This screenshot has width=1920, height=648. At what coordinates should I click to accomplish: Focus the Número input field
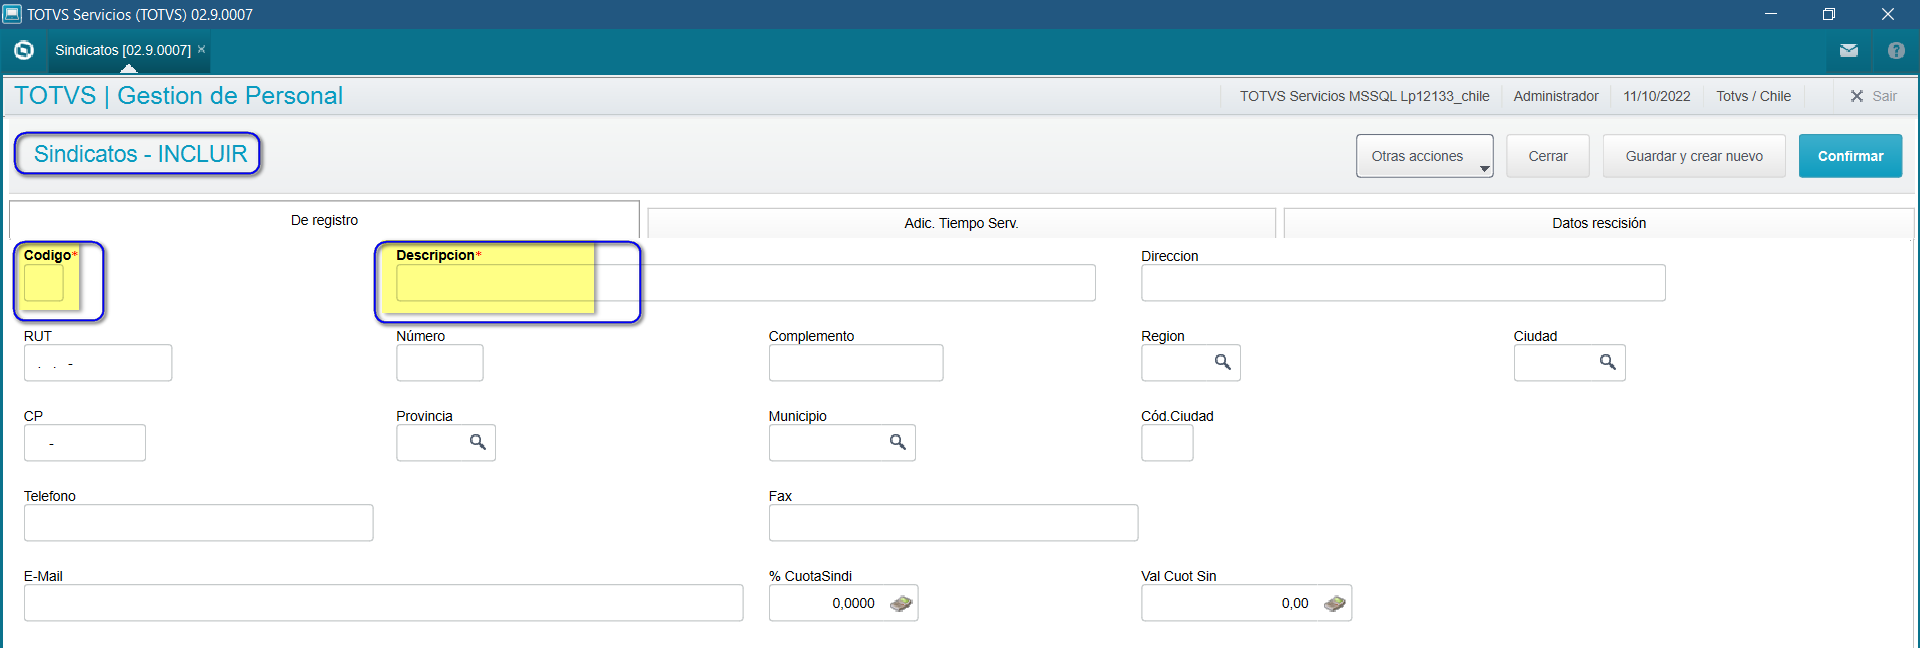[x=440, y=363]
